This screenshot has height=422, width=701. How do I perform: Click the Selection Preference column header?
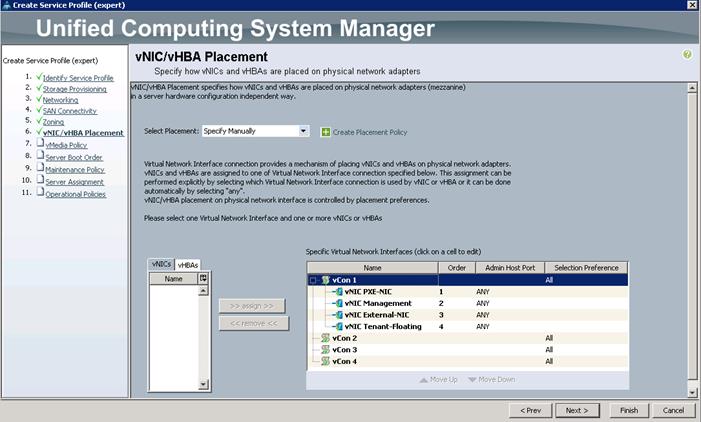point(587,268)
